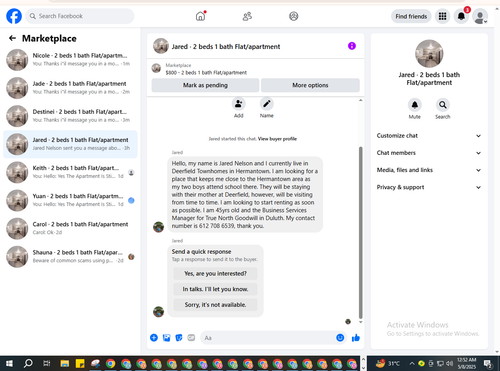Click the Add people icon
The height and width of the screenshot is (371, 500).
pyautogui.click(x=239, y=104)
